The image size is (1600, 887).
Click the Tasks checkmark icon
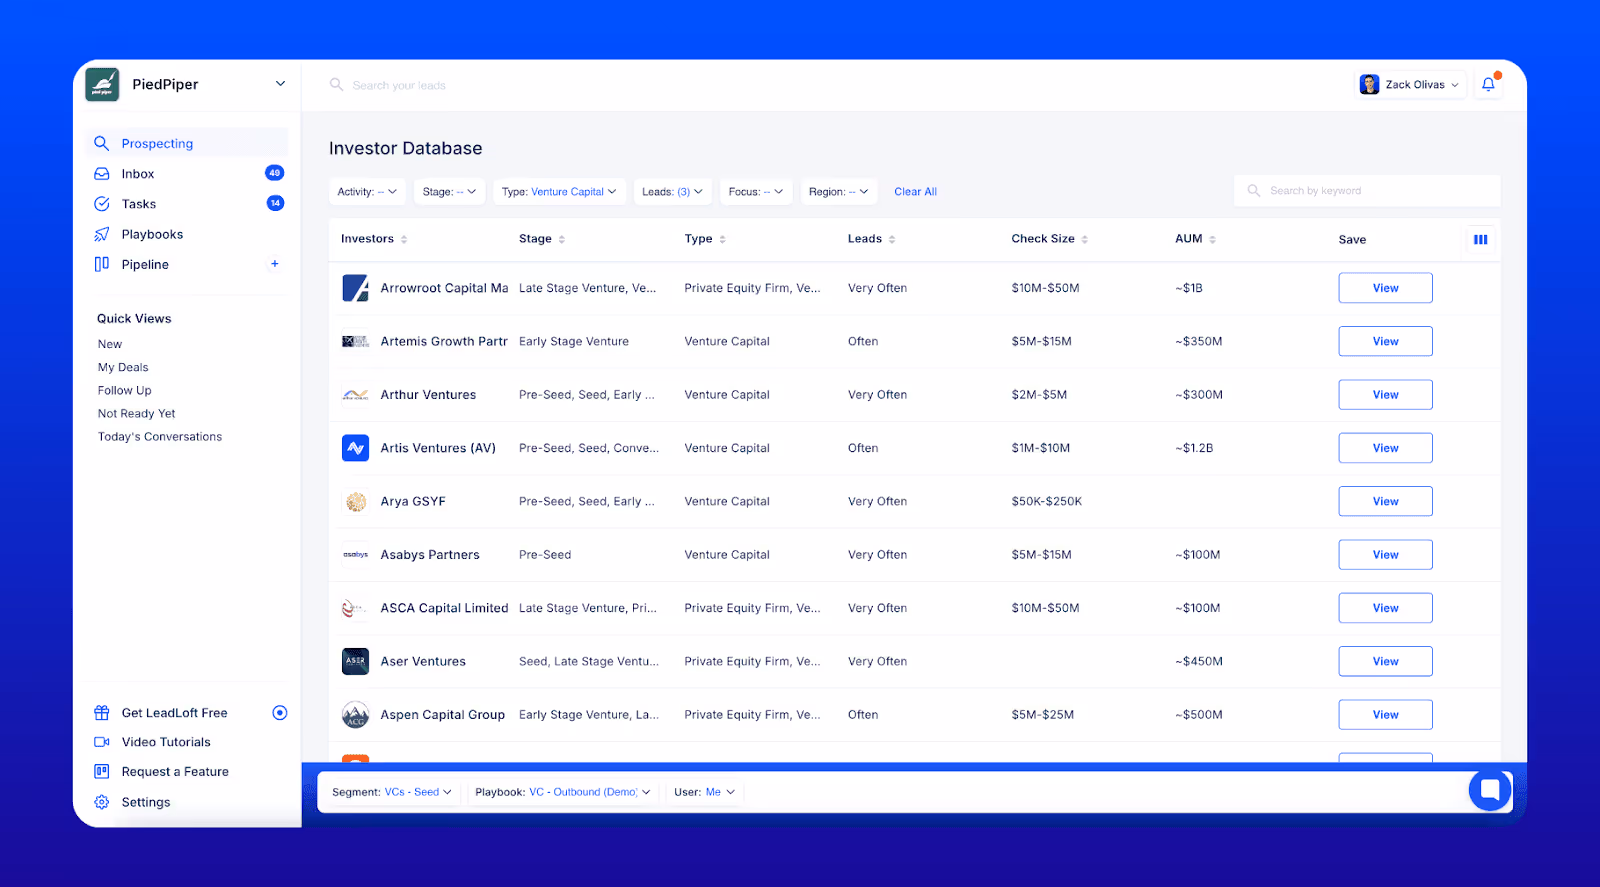coord(102,204)
